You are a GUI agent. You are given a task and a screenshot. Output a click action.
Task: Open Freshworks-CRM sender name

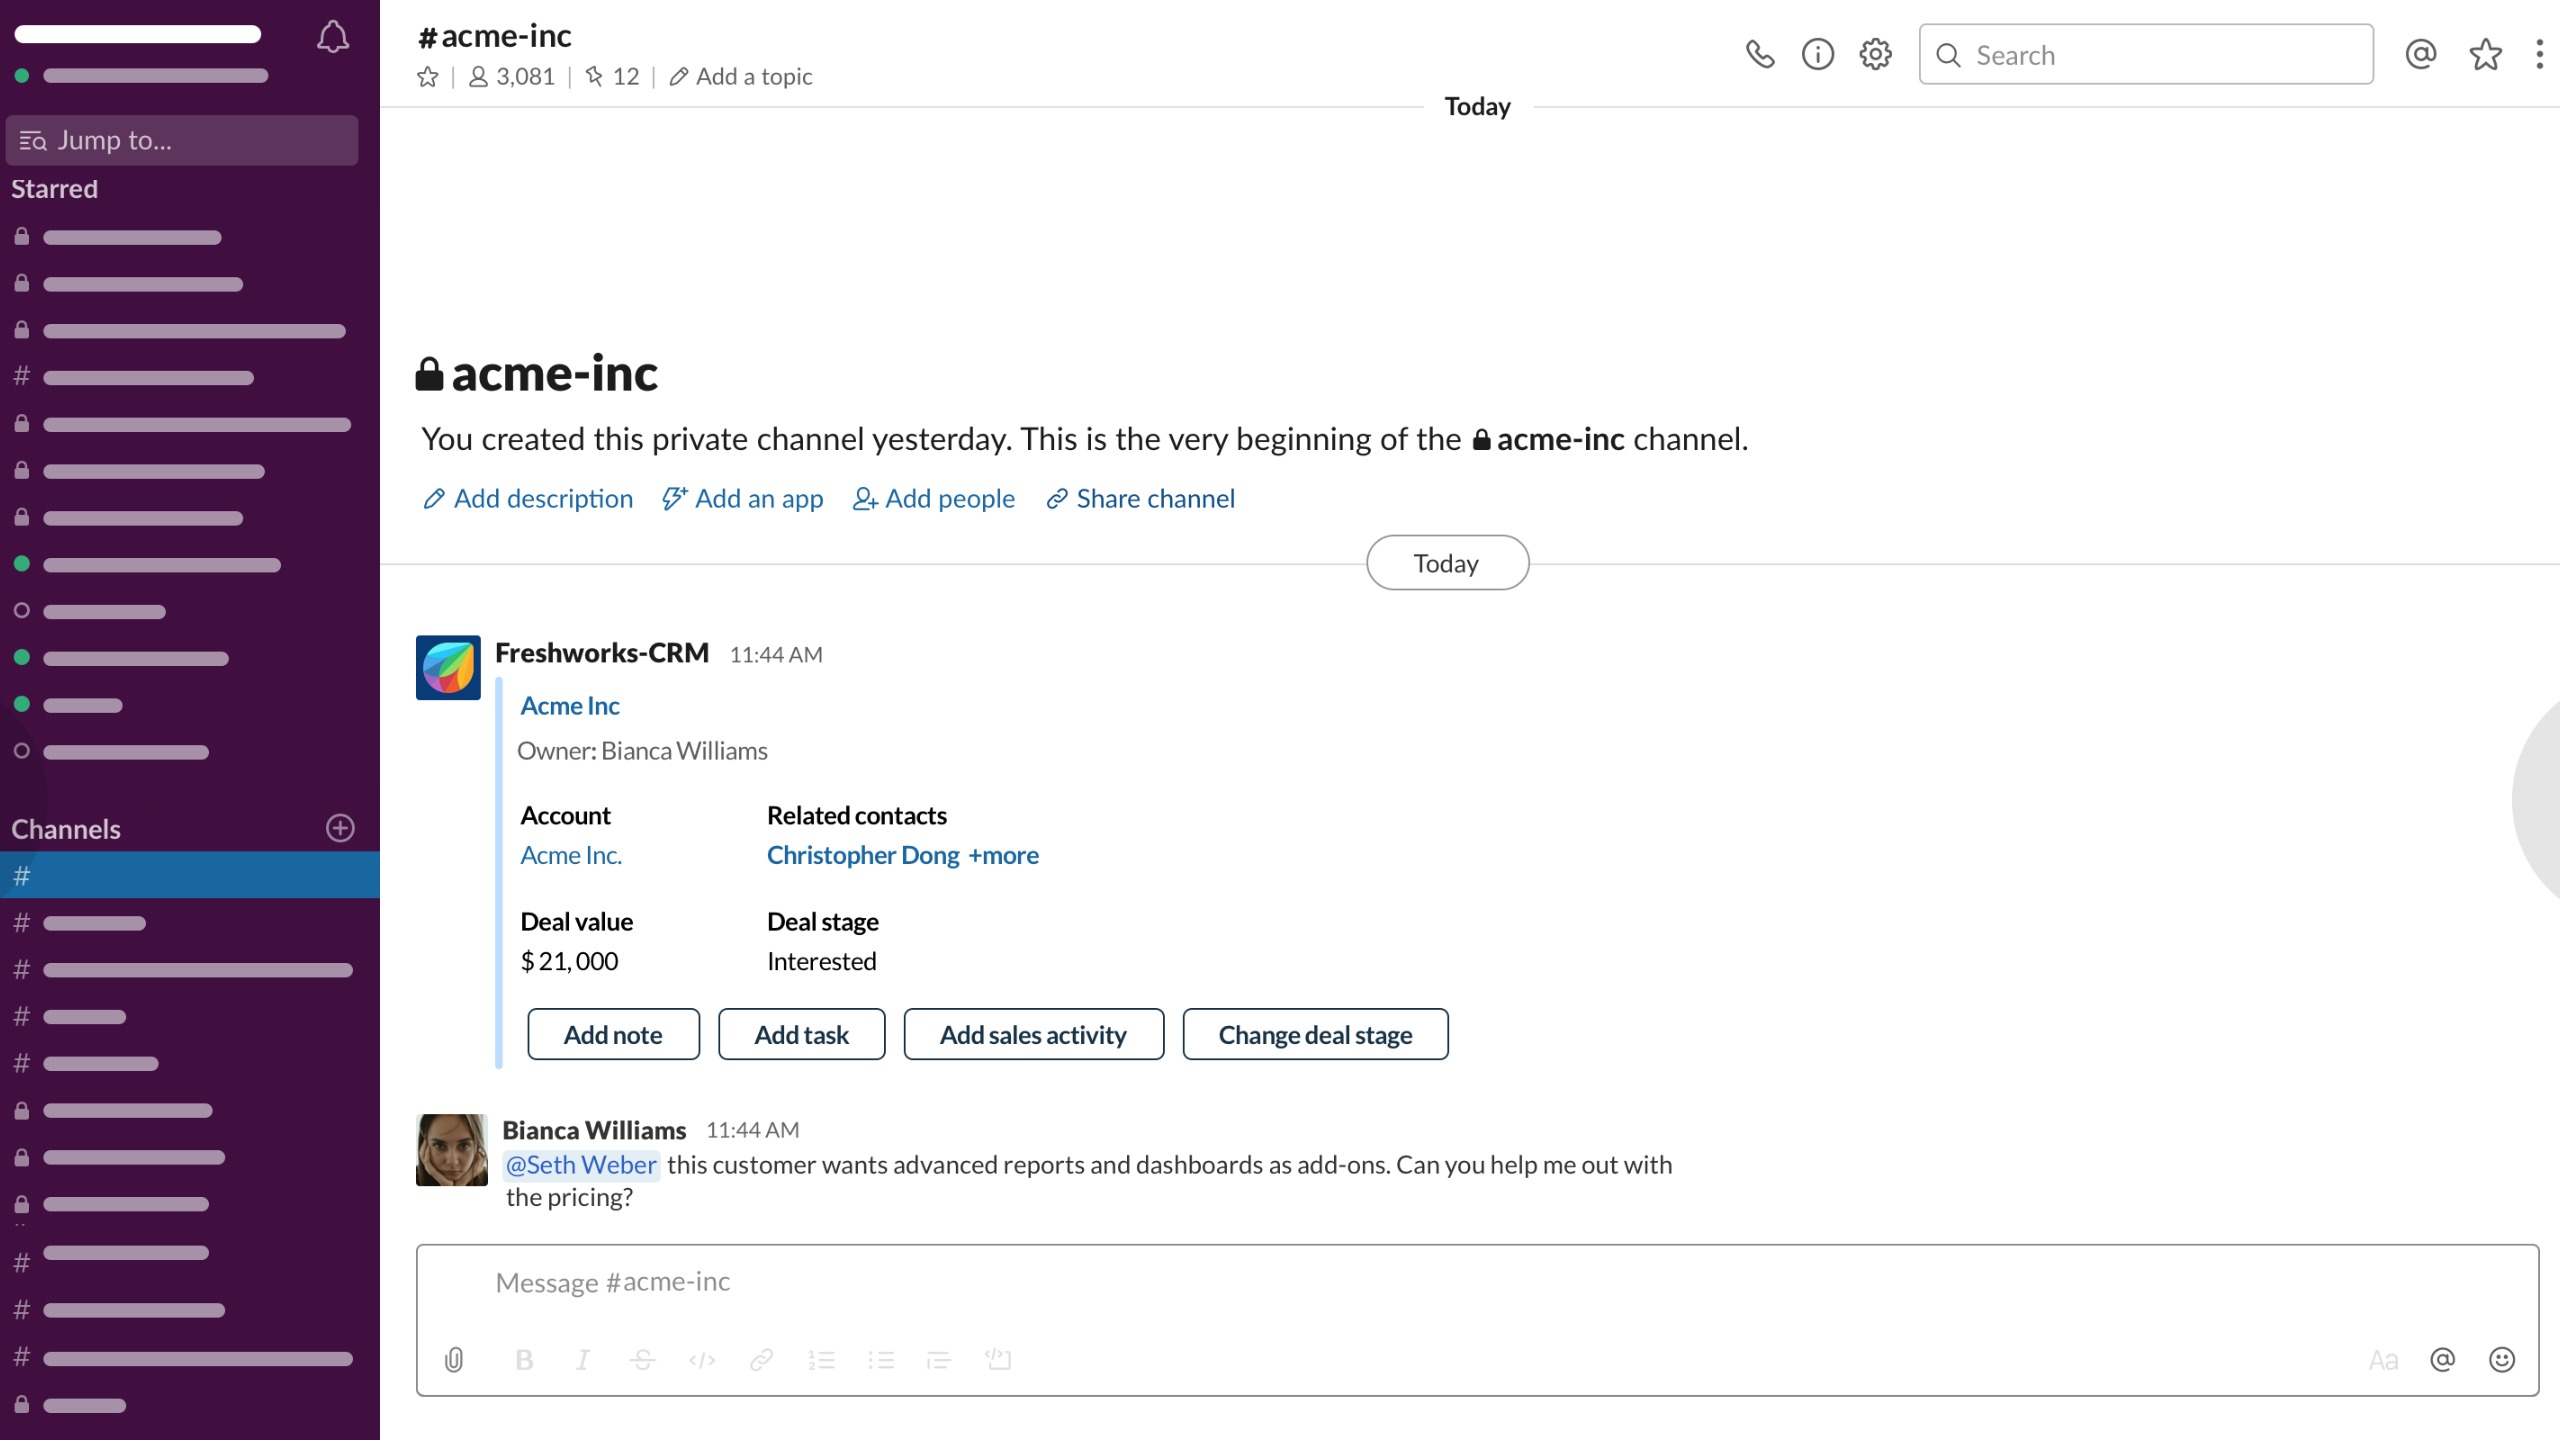point(602,653)
